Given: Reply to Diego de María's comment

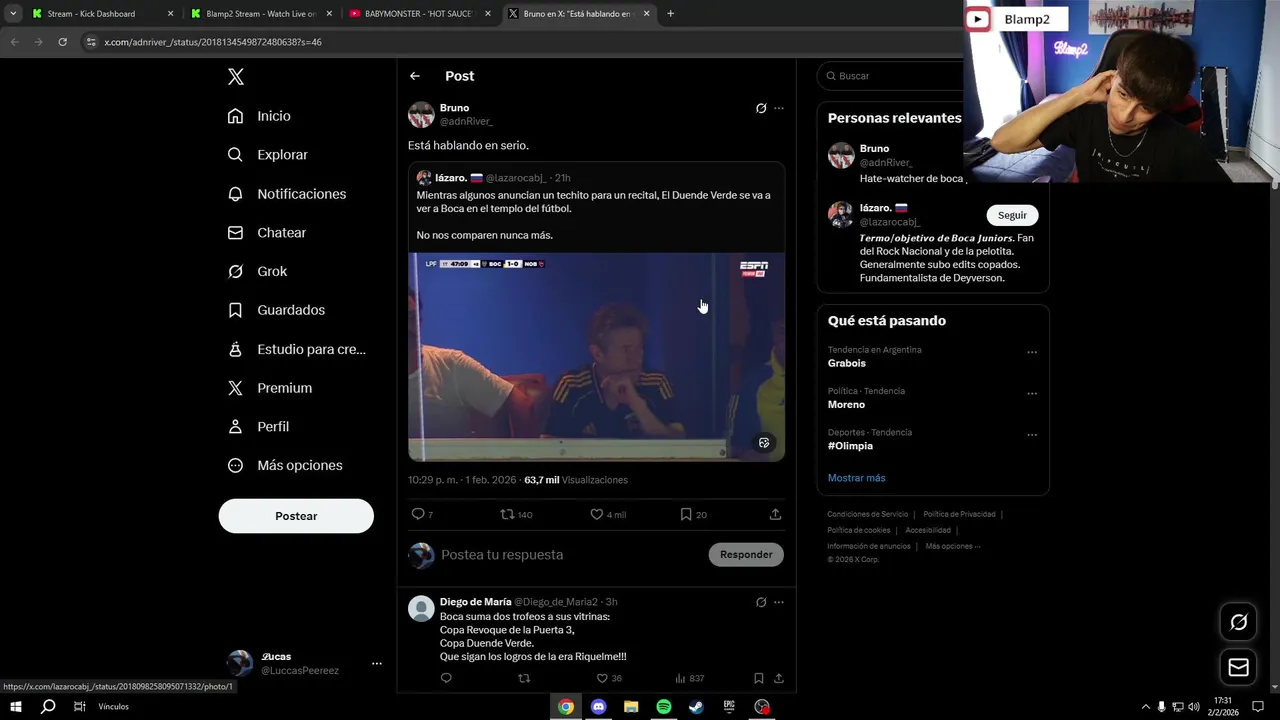Looking at the screenshot, I should tap(446, 678).
